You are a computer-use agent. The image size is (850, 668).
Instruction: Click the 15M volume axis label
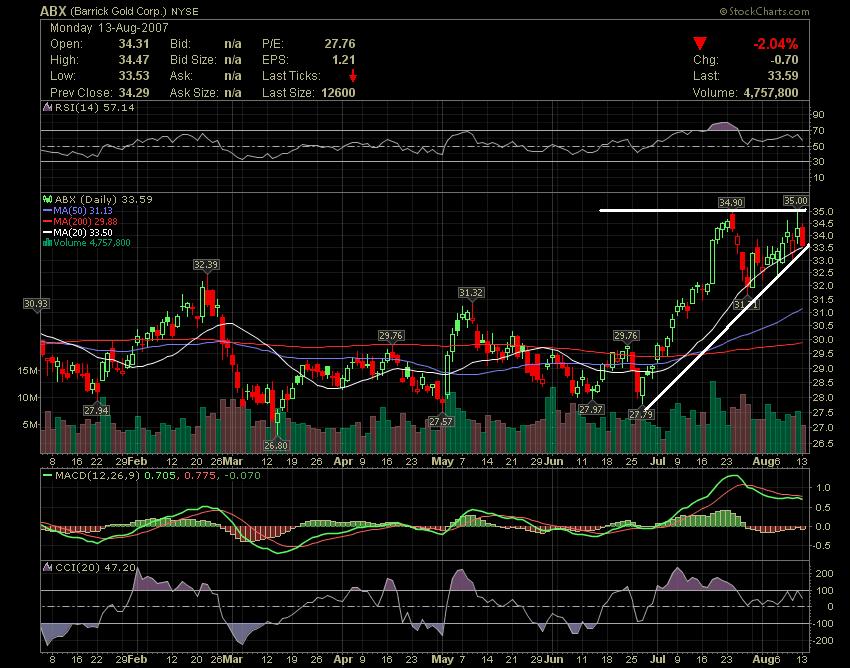coord(28,370)
